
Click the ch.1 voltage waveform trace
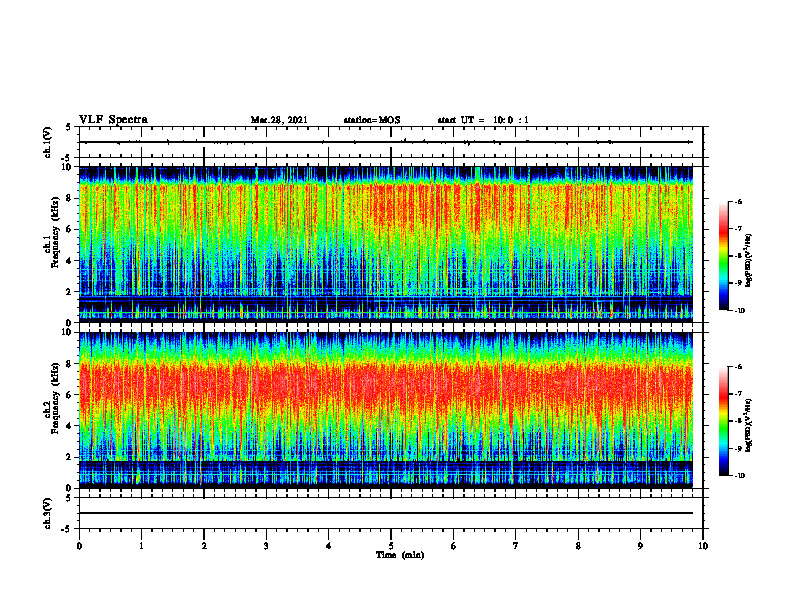pos(386,142)
